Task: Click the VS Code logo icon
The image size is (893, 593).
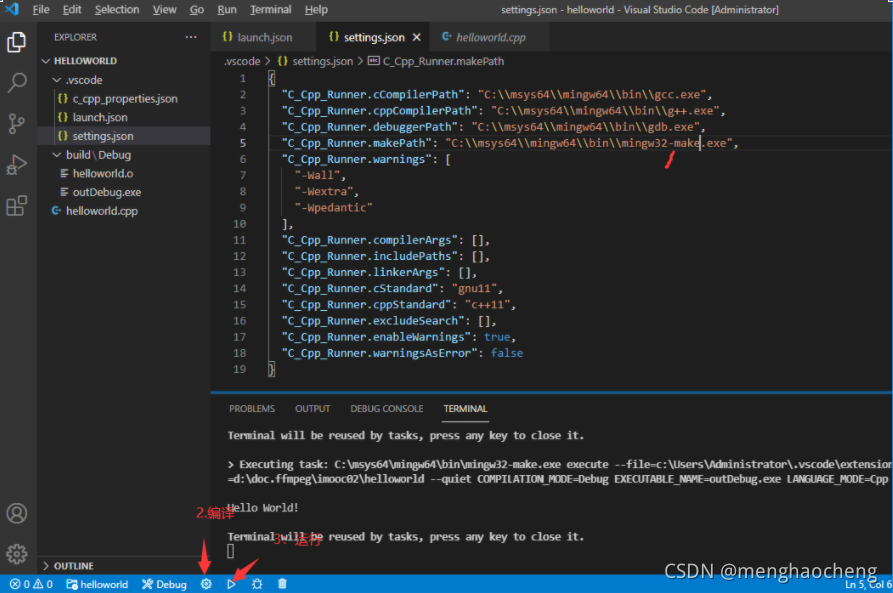Action: tap(12, 9)
